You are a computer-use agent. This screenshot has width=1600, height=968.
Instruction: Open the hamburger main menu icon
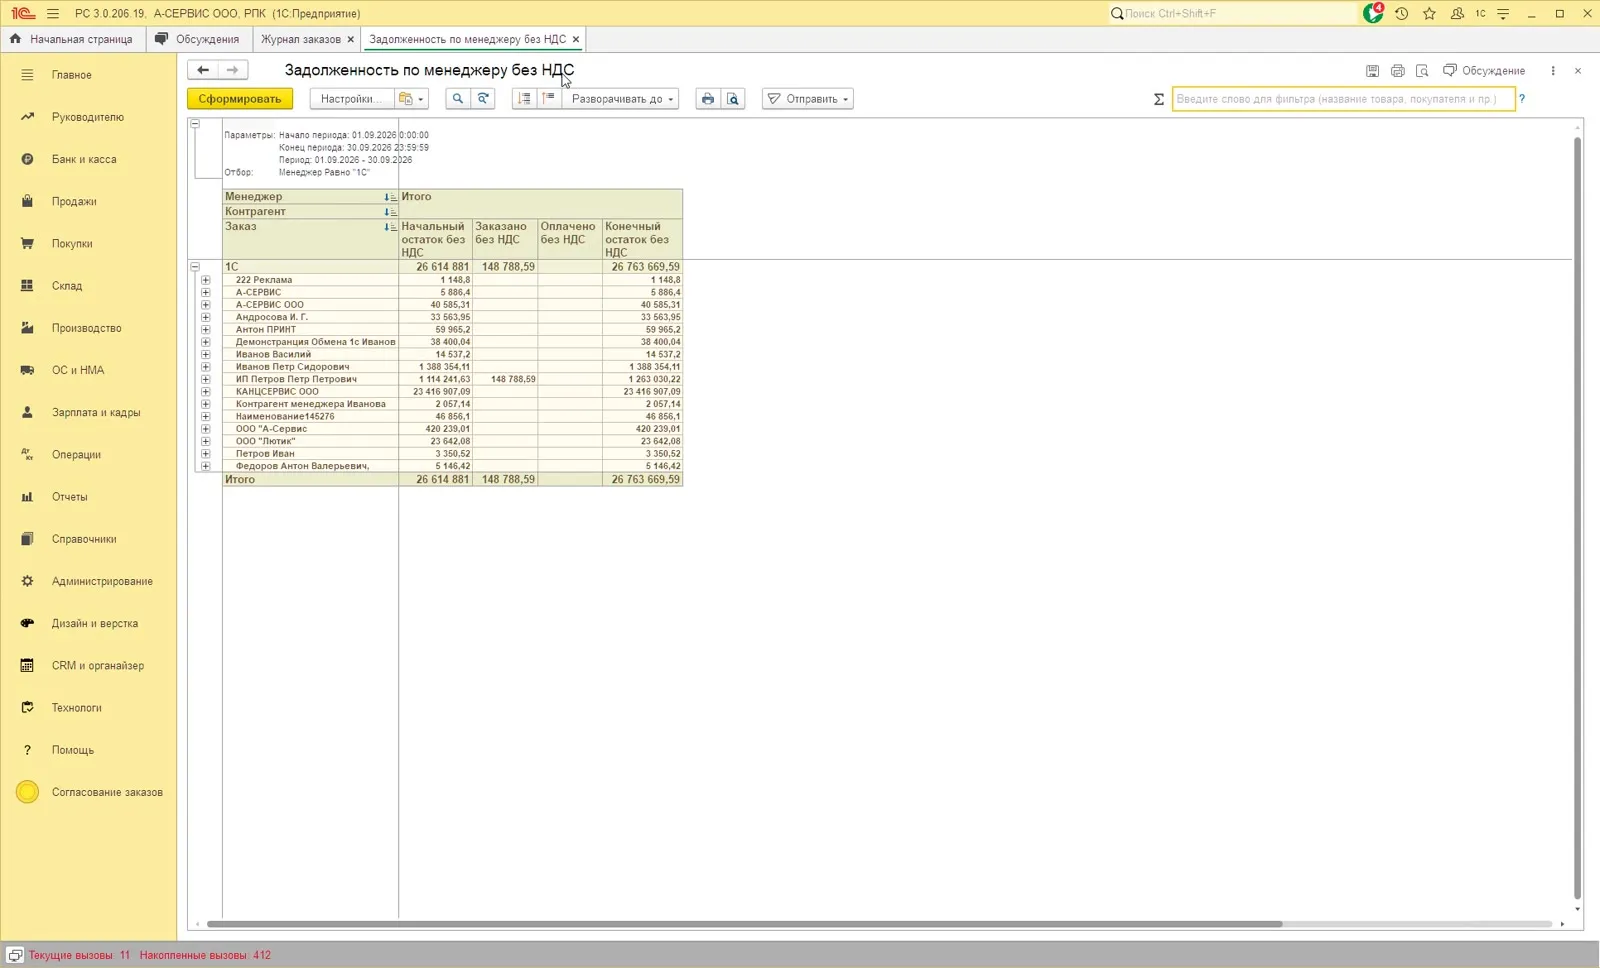53,13
